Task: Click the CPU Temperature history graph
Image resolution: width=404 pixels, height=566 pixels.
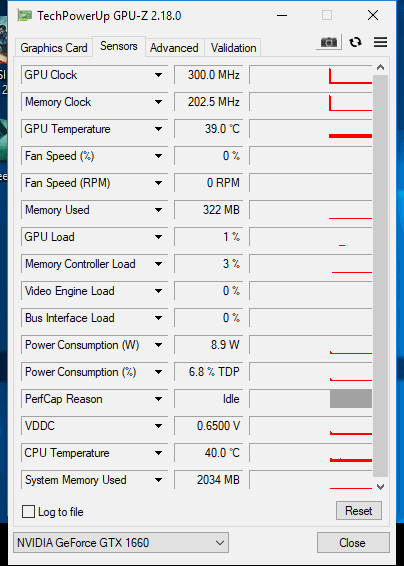Action: [x=311, y=453]
